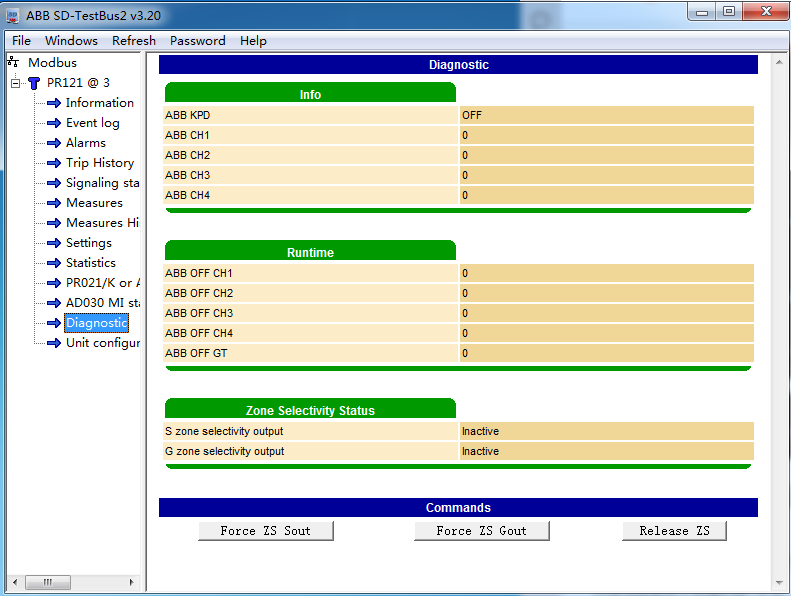Click the tree panel scroll right arrow
The width and height of the screenshot is (791, 596).
131,582
